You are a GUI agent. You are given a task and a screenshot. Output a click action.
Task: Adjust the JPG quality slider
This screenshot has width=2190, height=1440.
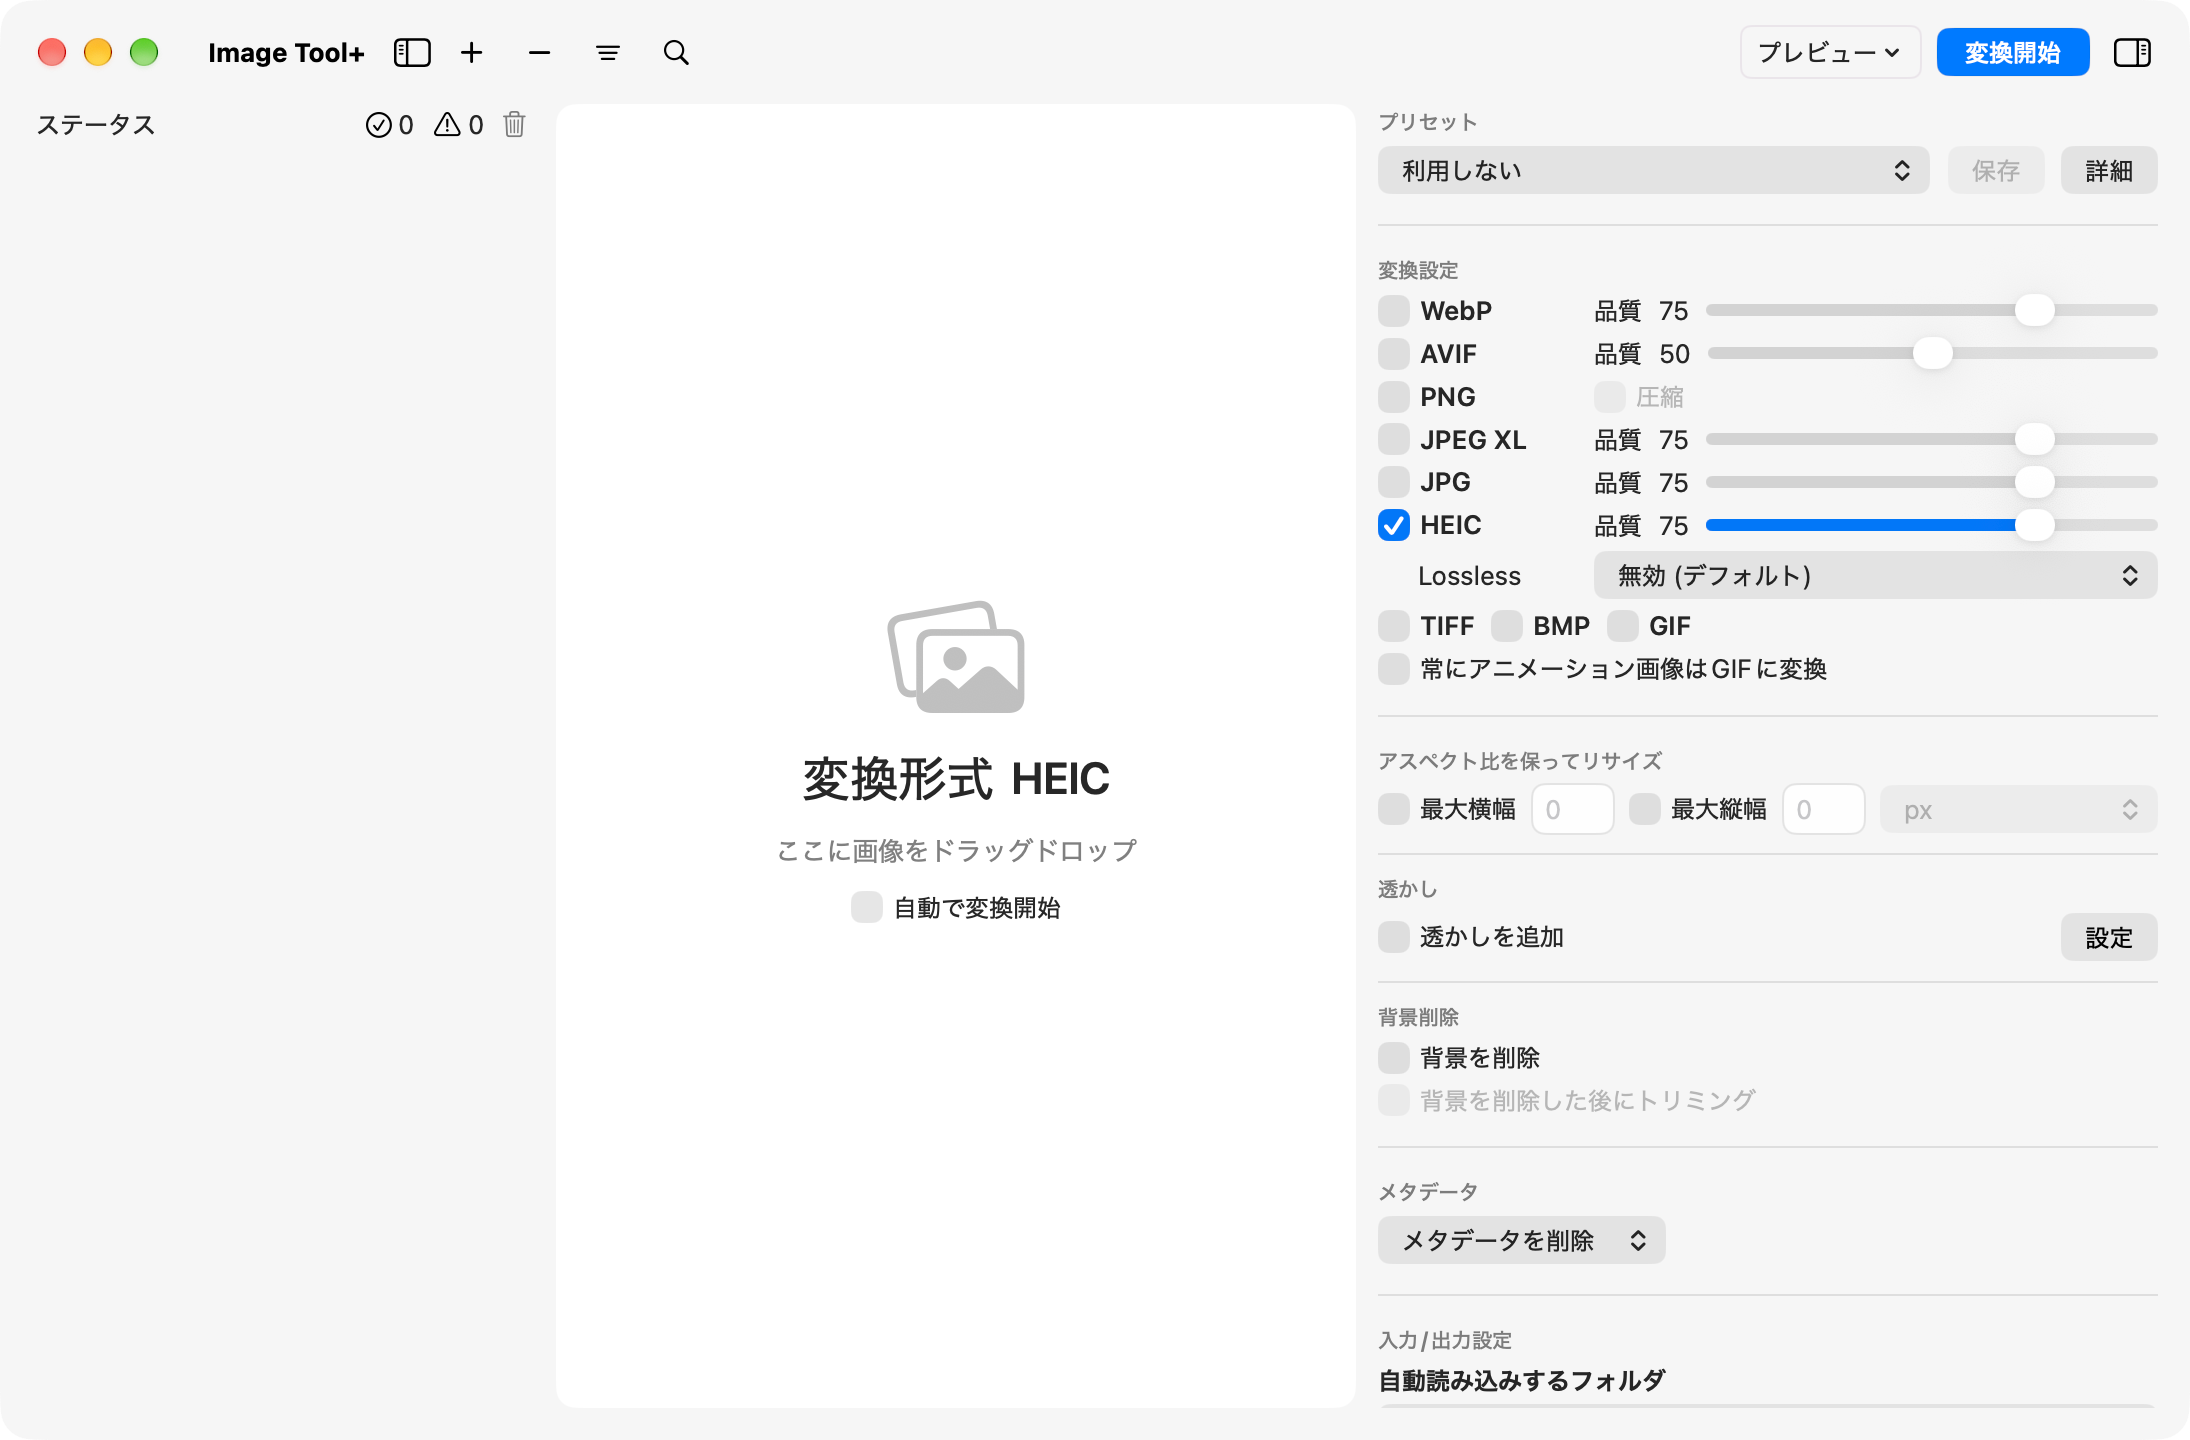click(x=1932, y=482)
